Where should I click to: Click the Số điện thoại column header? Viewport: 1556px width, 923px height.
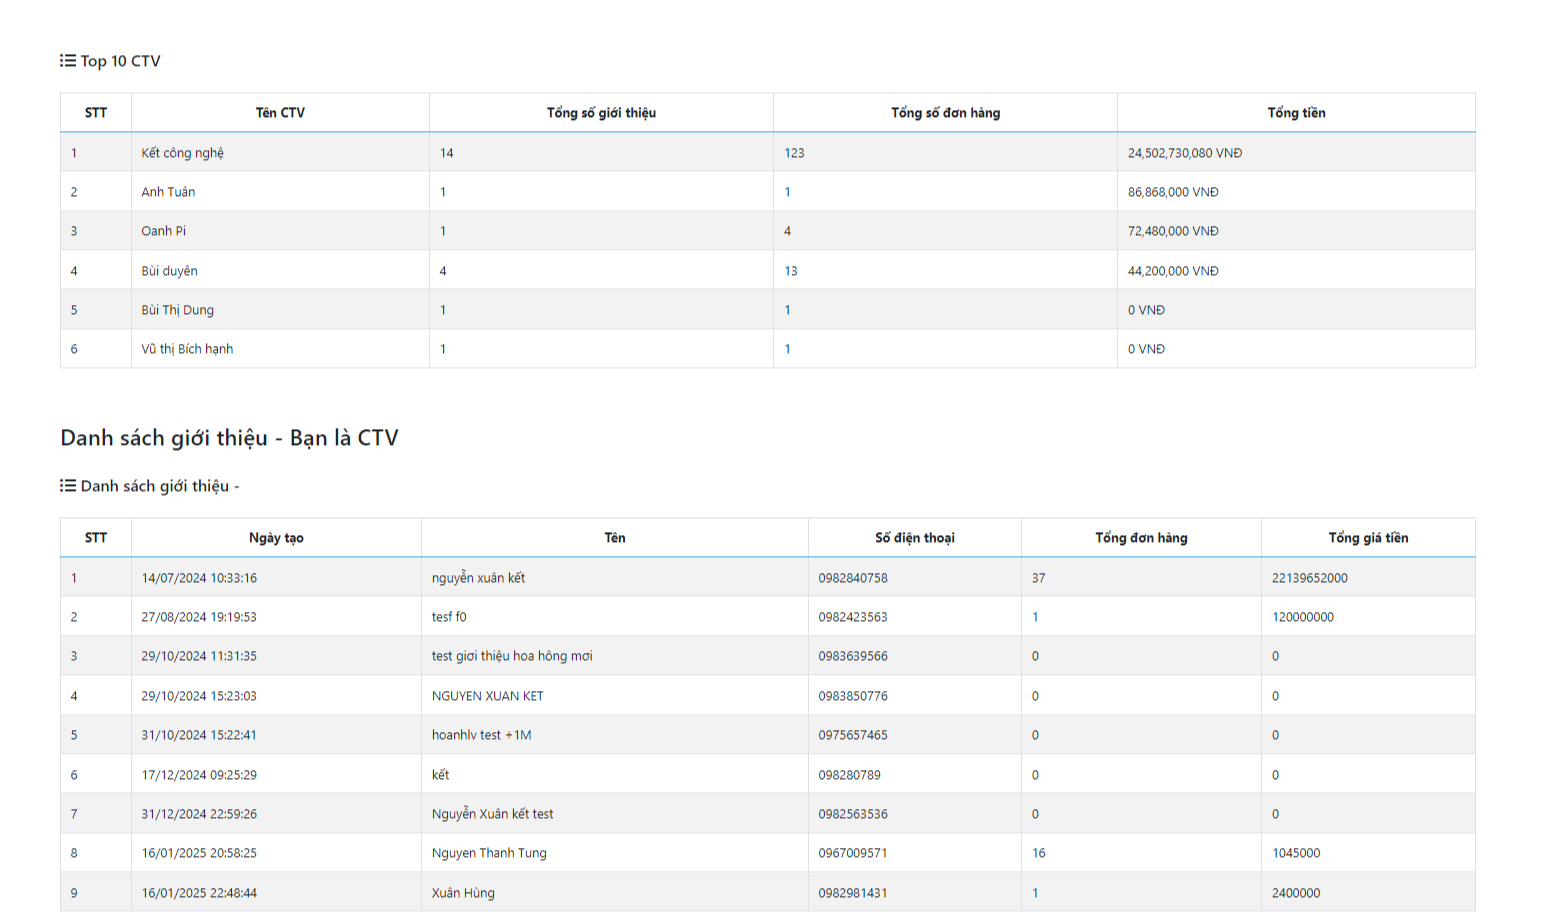tap(914, 538)
